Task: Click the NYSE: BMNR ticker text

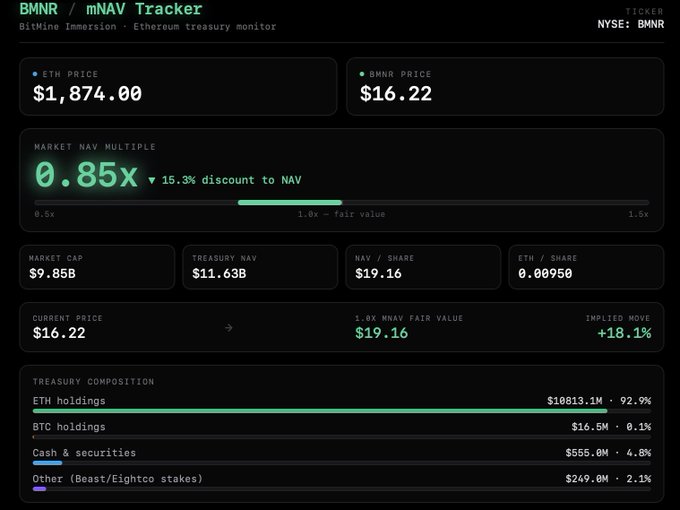Action: (631, 24)
